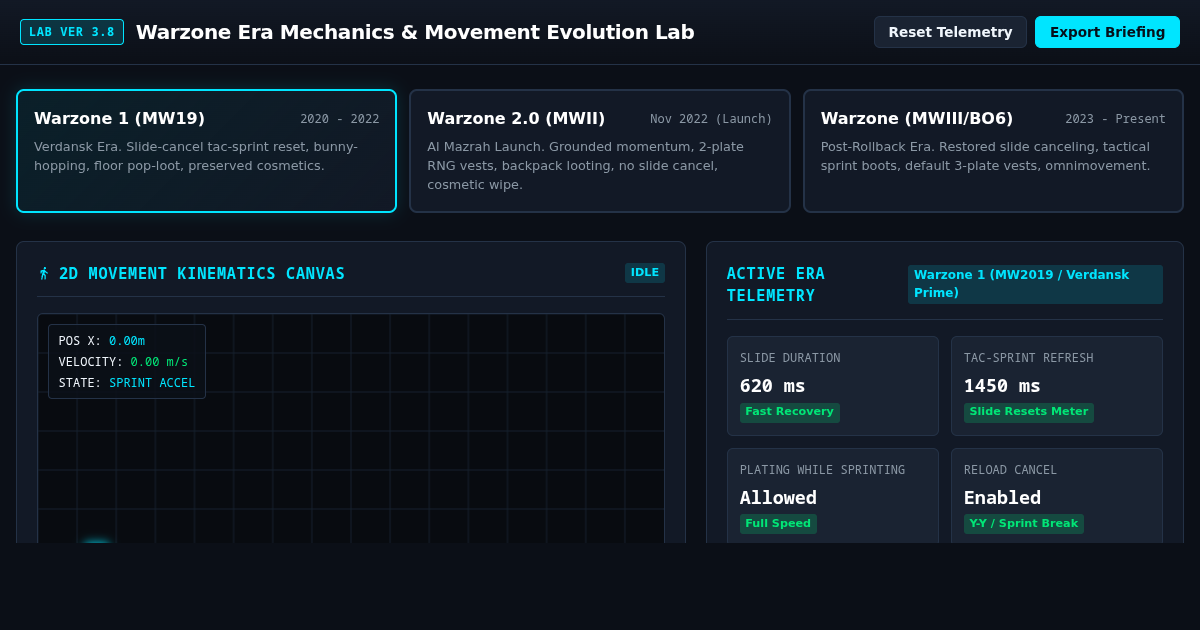Click the Warzone 1 (MW2019 / Verdansk Prime) badge
Viewport: 1200px width, 630px height.
(x=1035, y=284)
